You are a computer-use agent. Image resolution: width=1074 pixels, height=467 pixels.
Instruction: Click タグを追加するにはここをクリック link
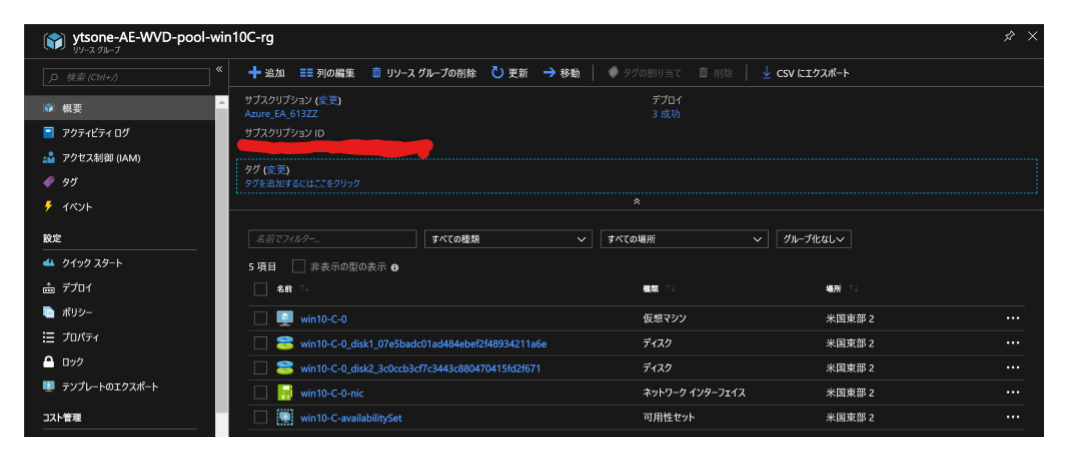(302, 184)
